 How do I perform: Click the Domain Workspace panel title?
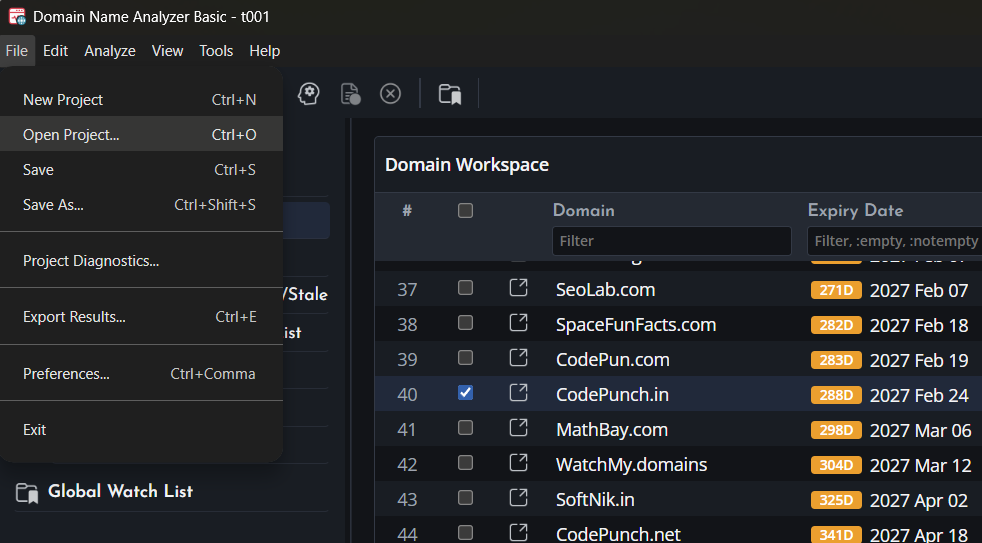pyautogui.click(x=467, y=165)
